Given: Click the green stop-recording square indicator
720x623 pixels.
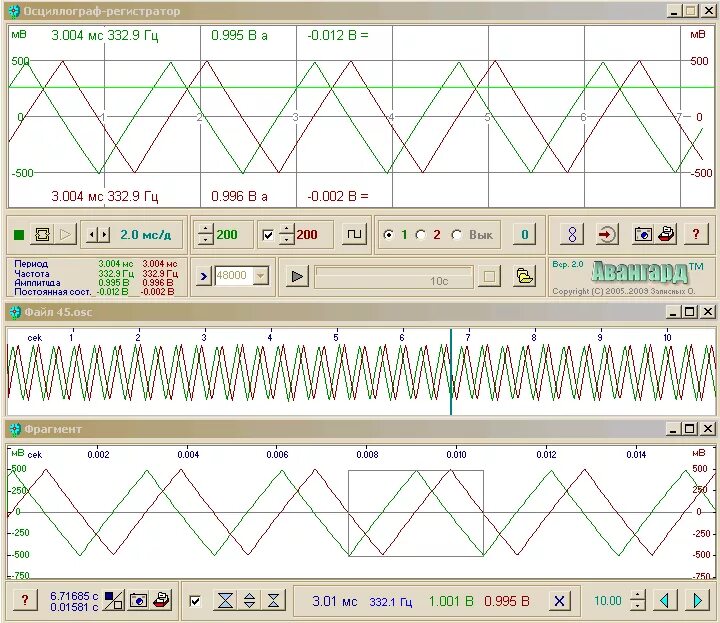Looking at the screenshot, I should click(19, 235).
